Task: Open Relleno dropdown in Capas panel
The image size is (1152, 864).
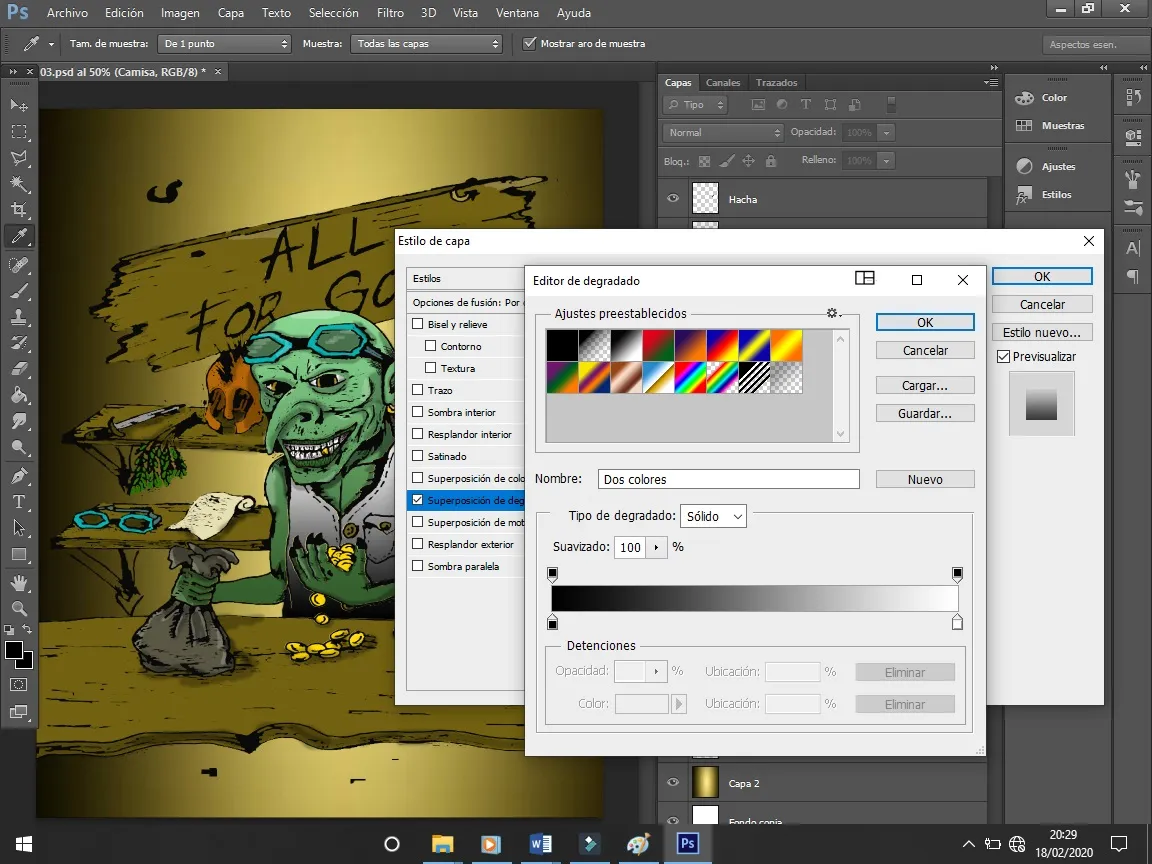Action: 887,161
